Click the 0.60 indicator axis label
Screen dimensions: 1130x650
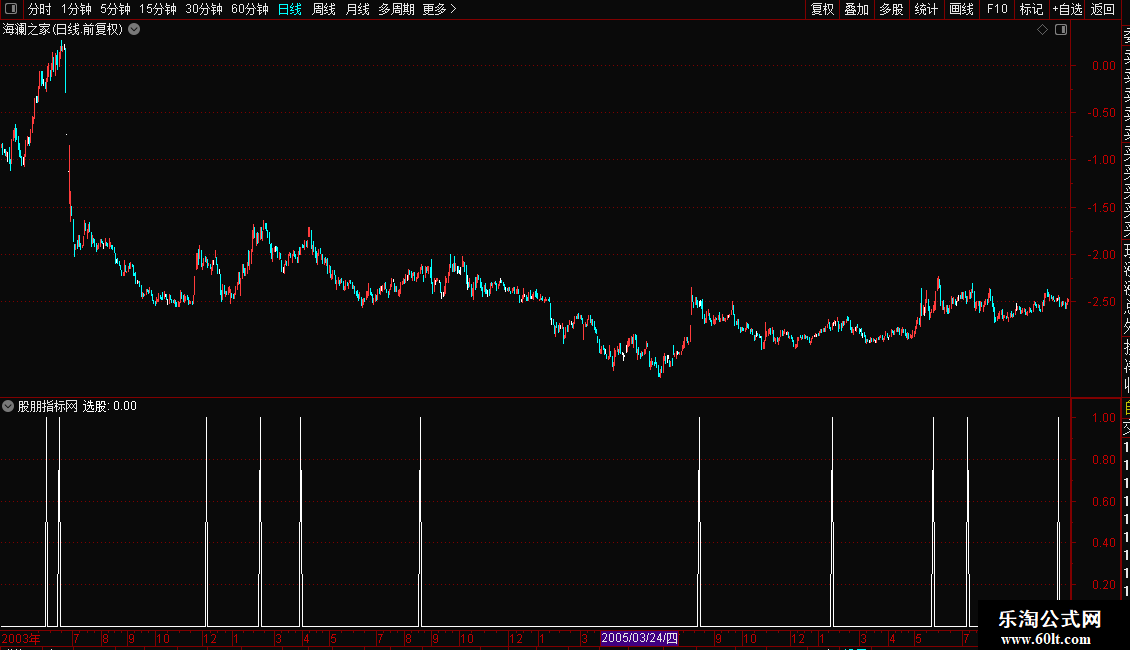pyautogui.click(x=1103, y=502)
